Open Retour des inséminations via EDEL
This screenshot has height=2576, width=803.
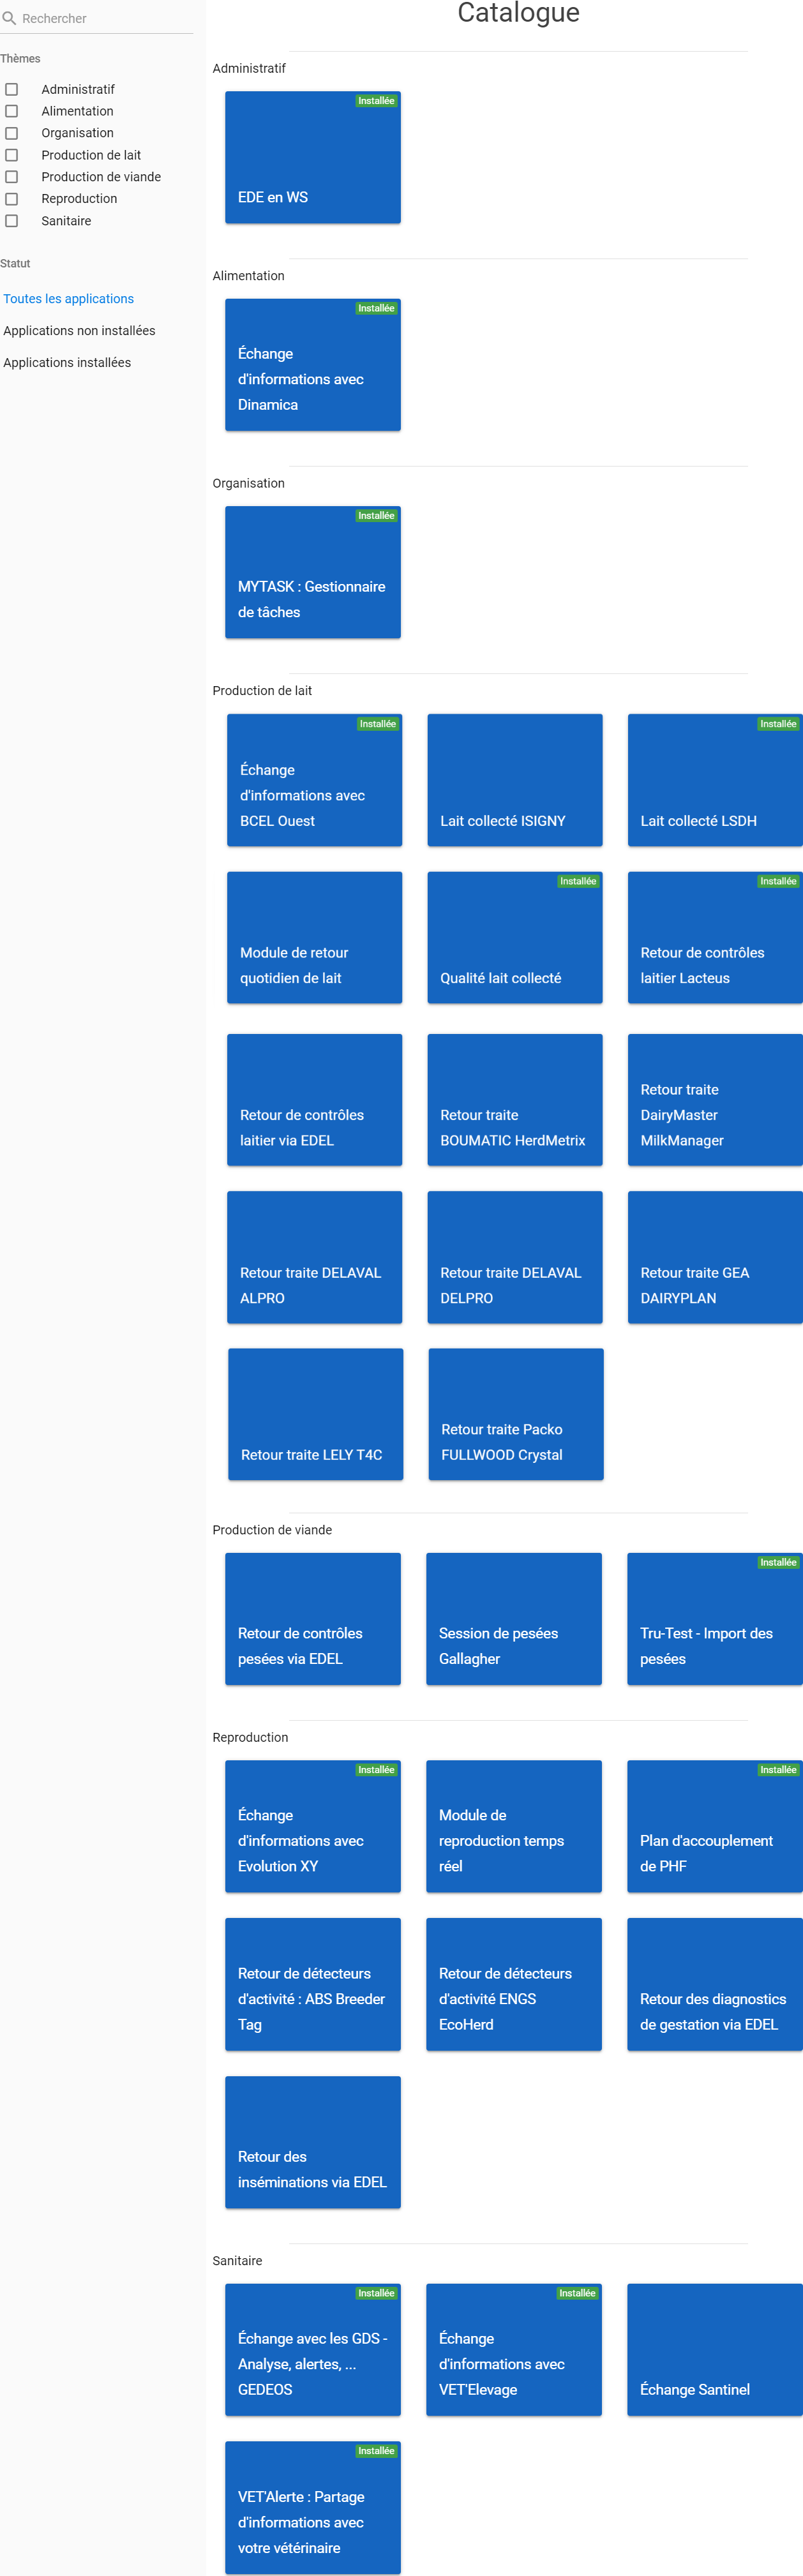coord(313,2142)
